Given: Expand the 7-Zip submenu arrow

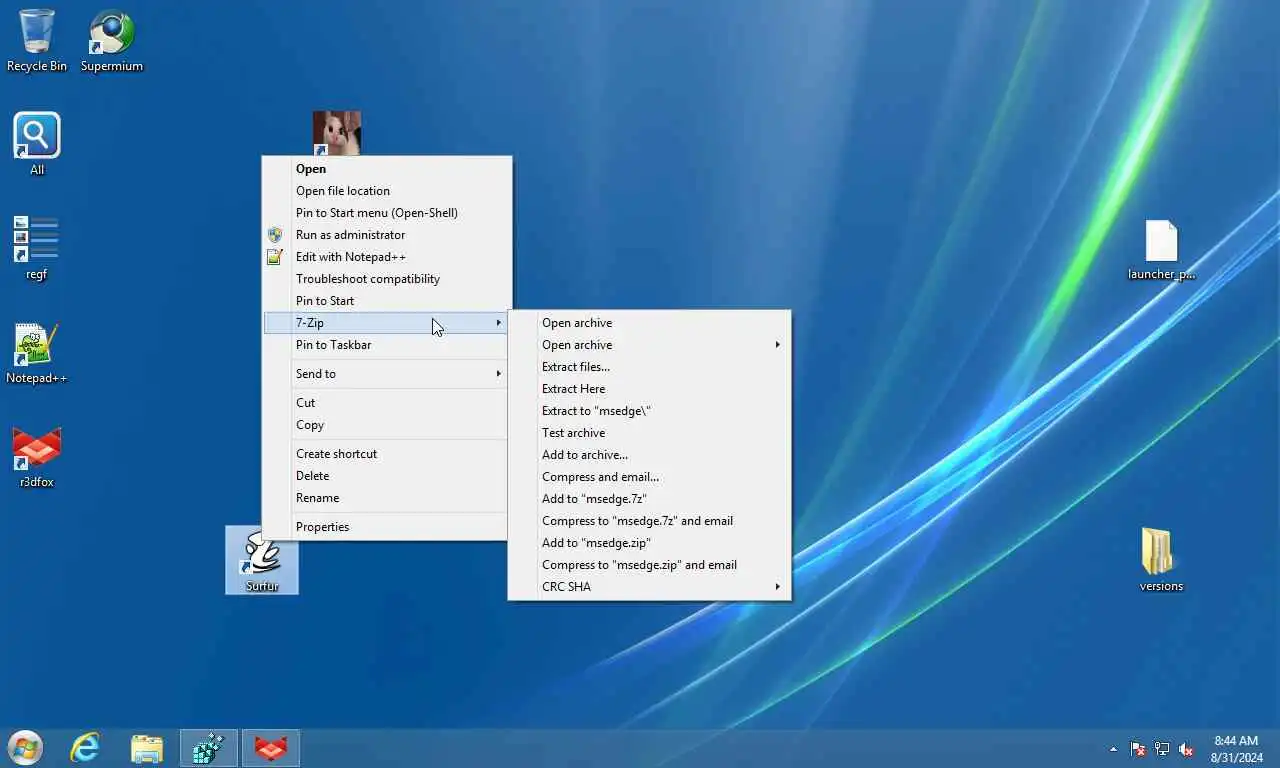Looking at the screenshot, I should tap(498, 323).
